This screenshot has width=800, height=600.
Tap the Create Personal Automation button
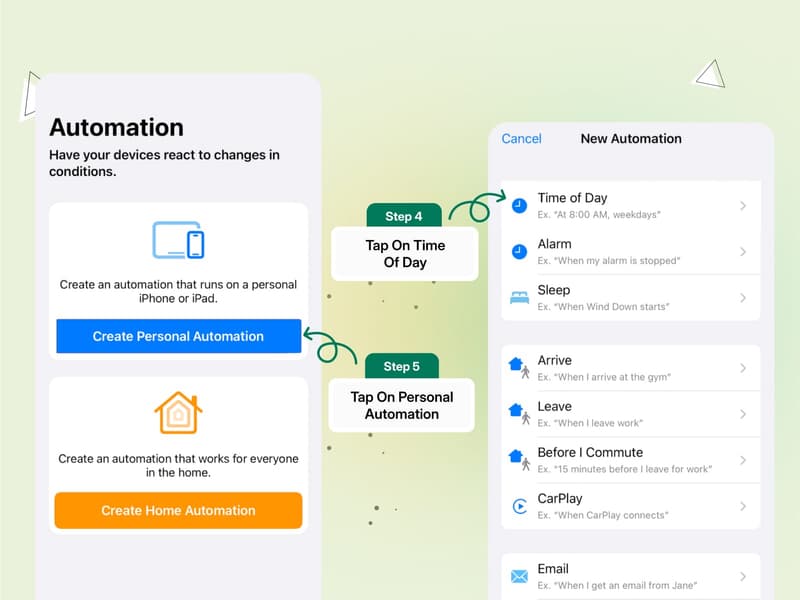[x=178, y=336]
